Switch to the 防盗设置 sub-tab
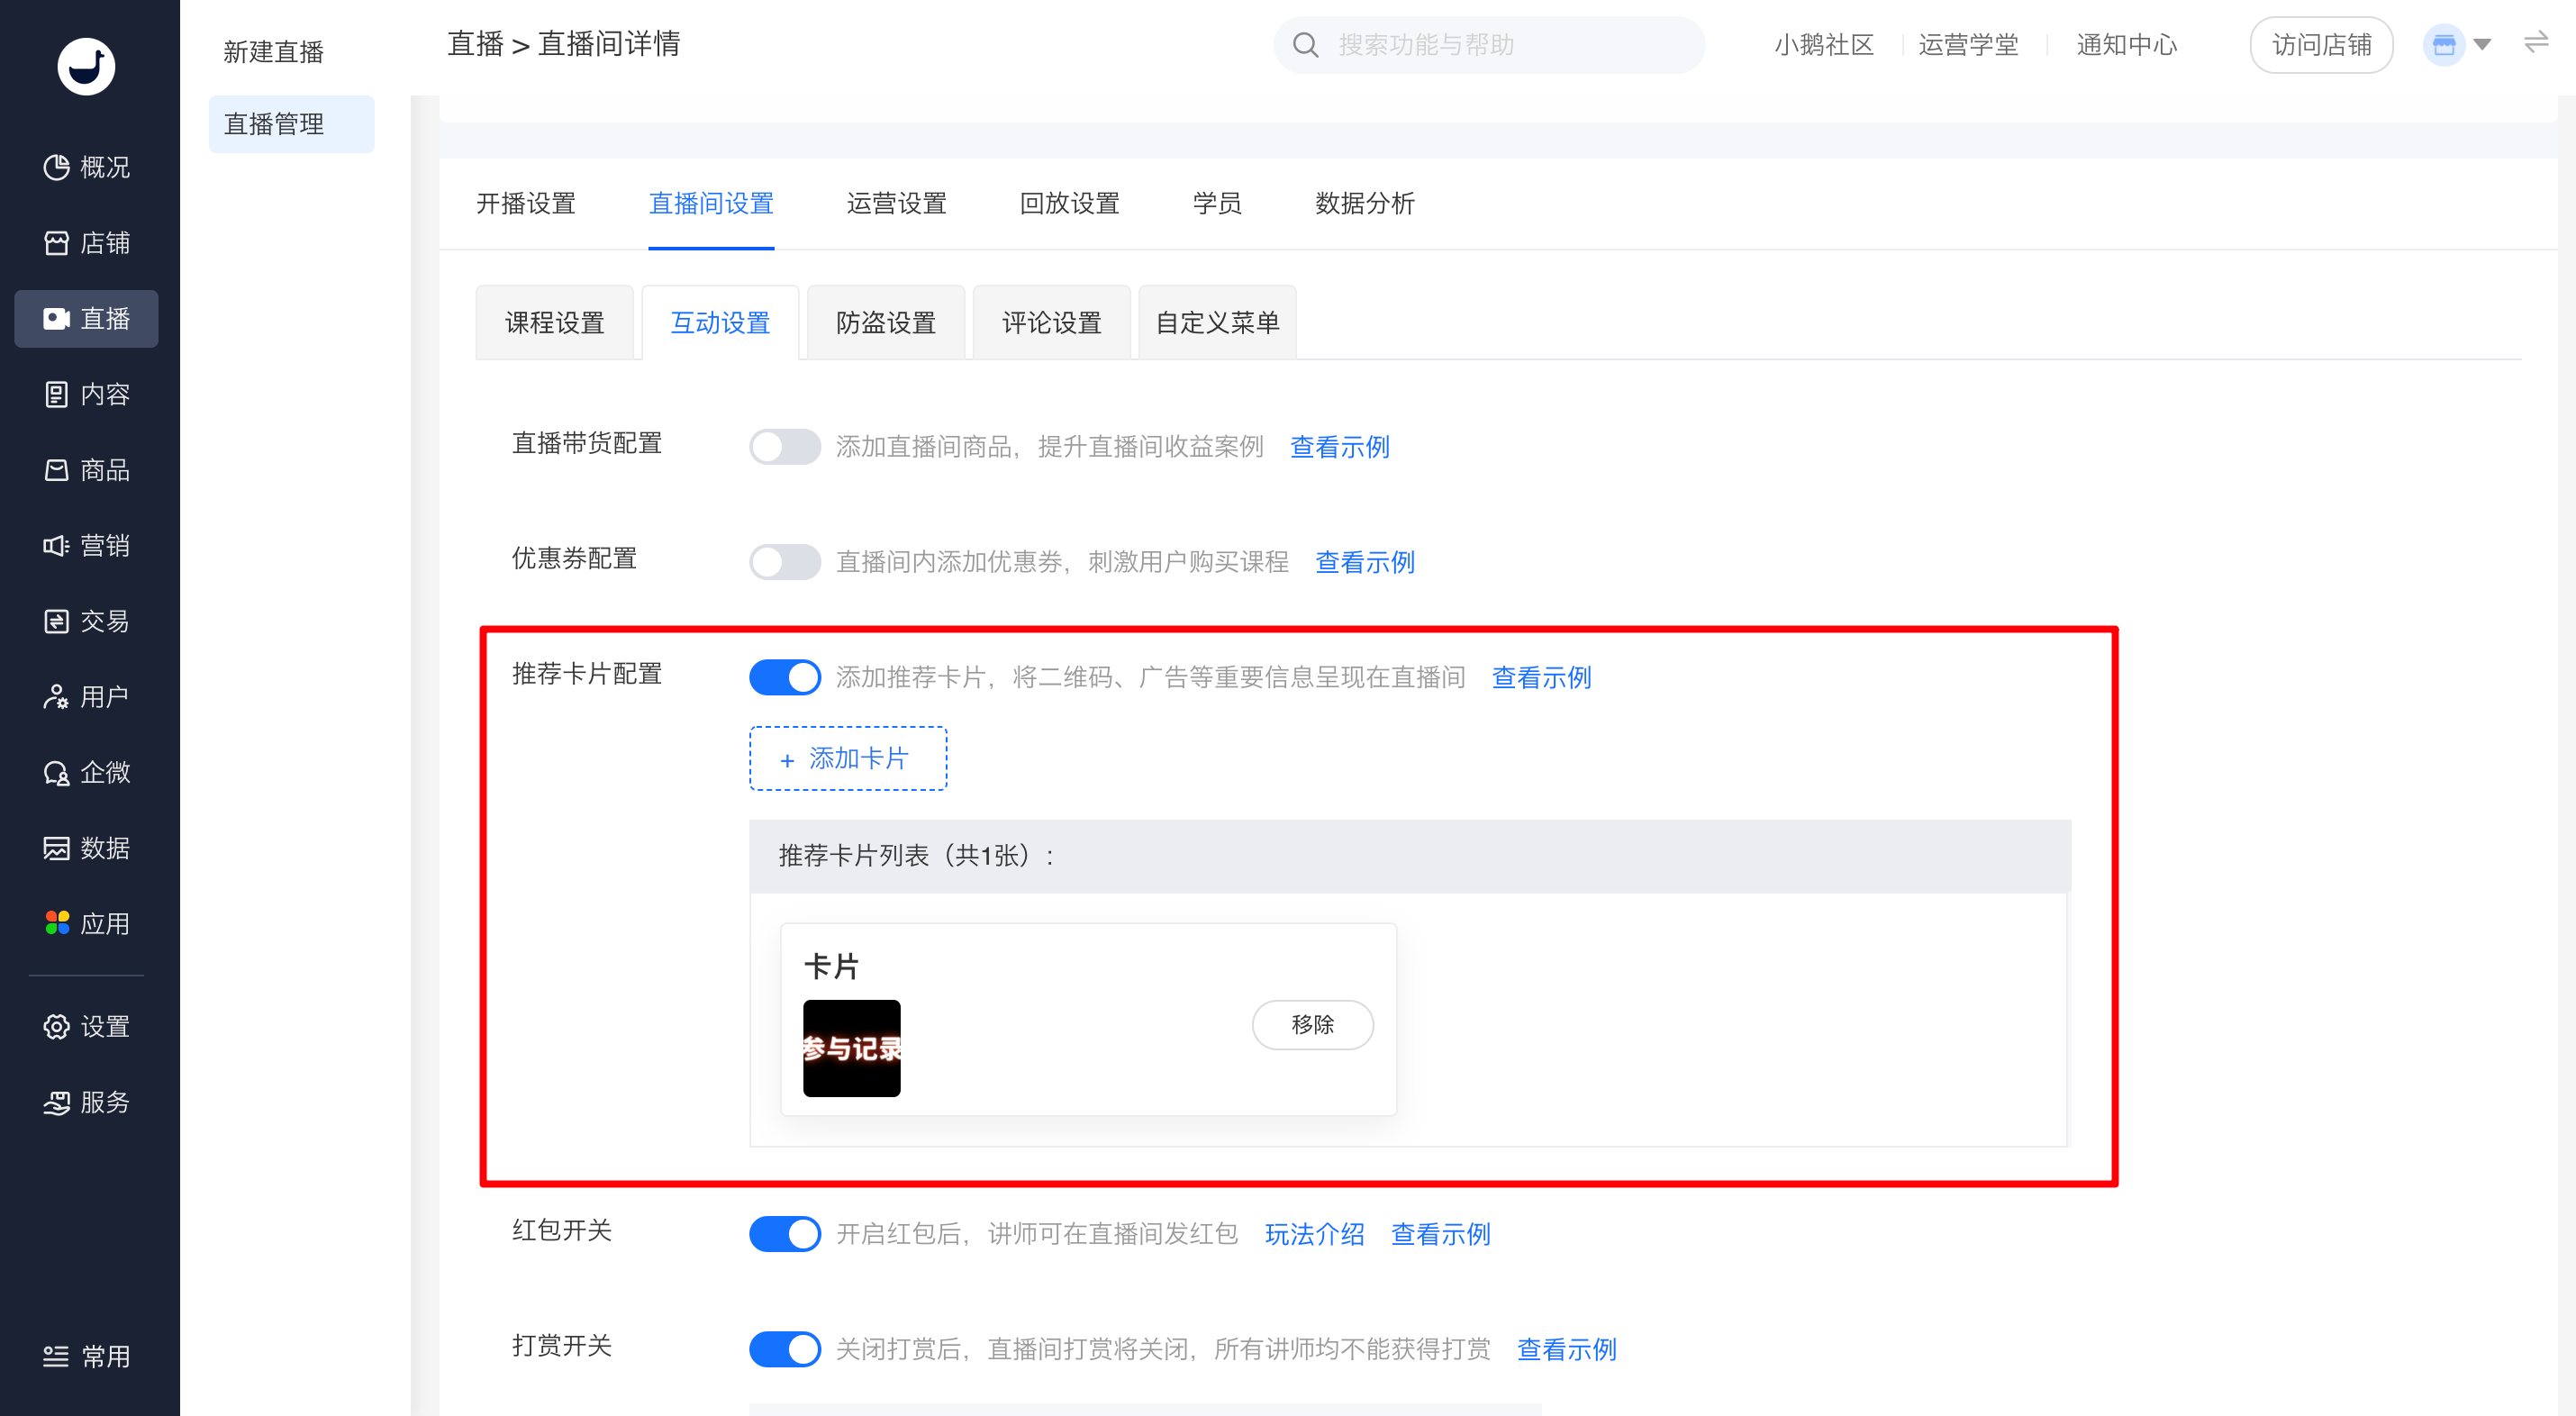 click(x=886, y=323)
